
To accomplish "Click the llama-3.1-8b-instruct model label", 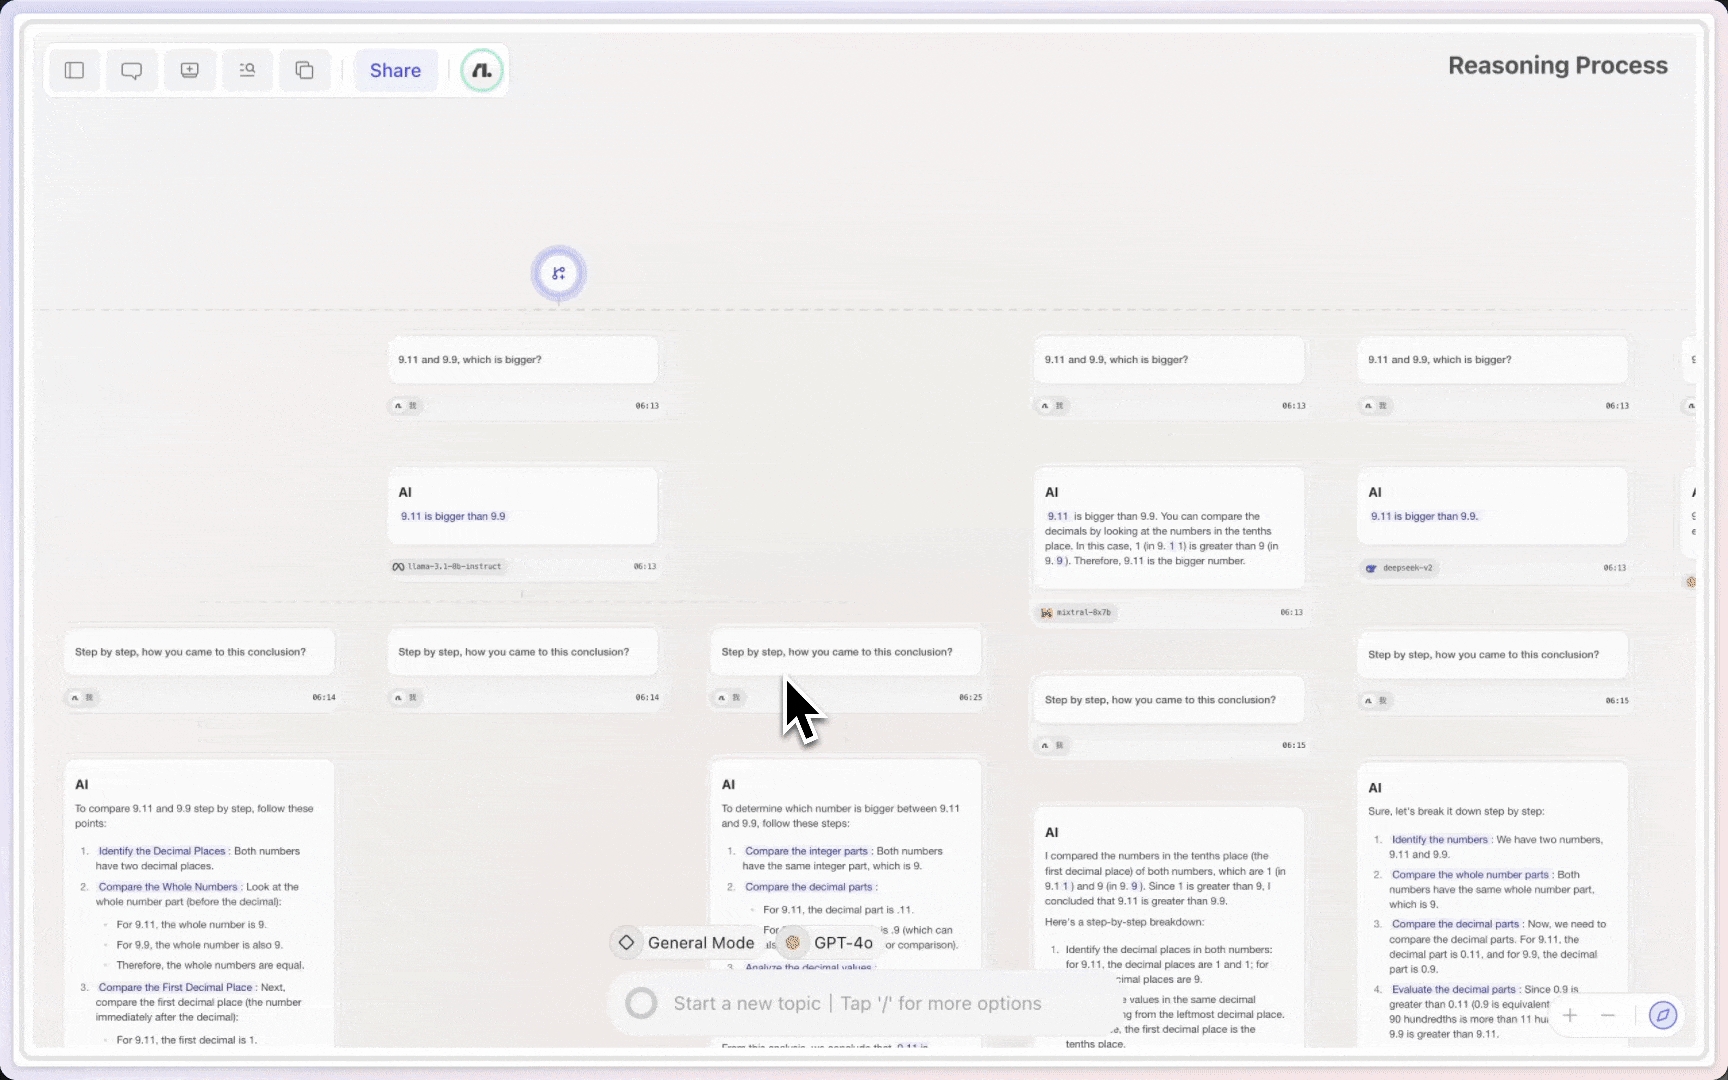I will 449,566.
